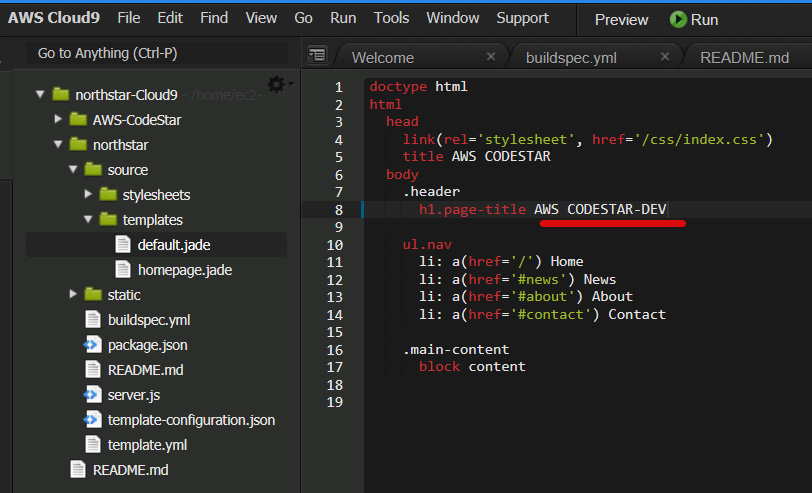
Task: Open the Go menu
Action: [x=303, y=18]
